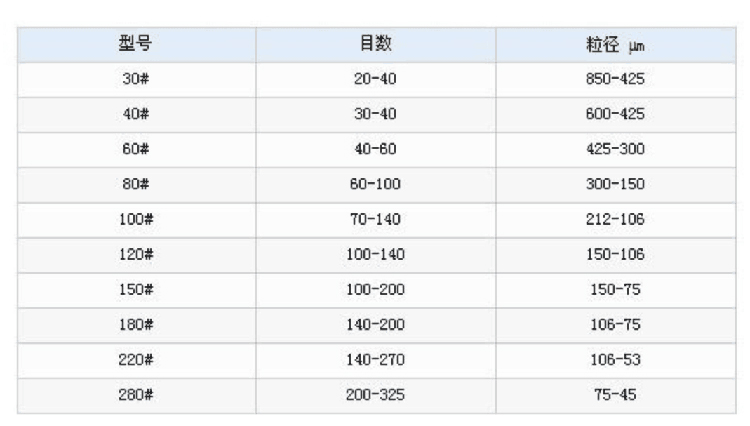This screenshot has height=426, width=750.
Task: Click the 600-425 particle size cell
Action: click(x=615, y=114)
